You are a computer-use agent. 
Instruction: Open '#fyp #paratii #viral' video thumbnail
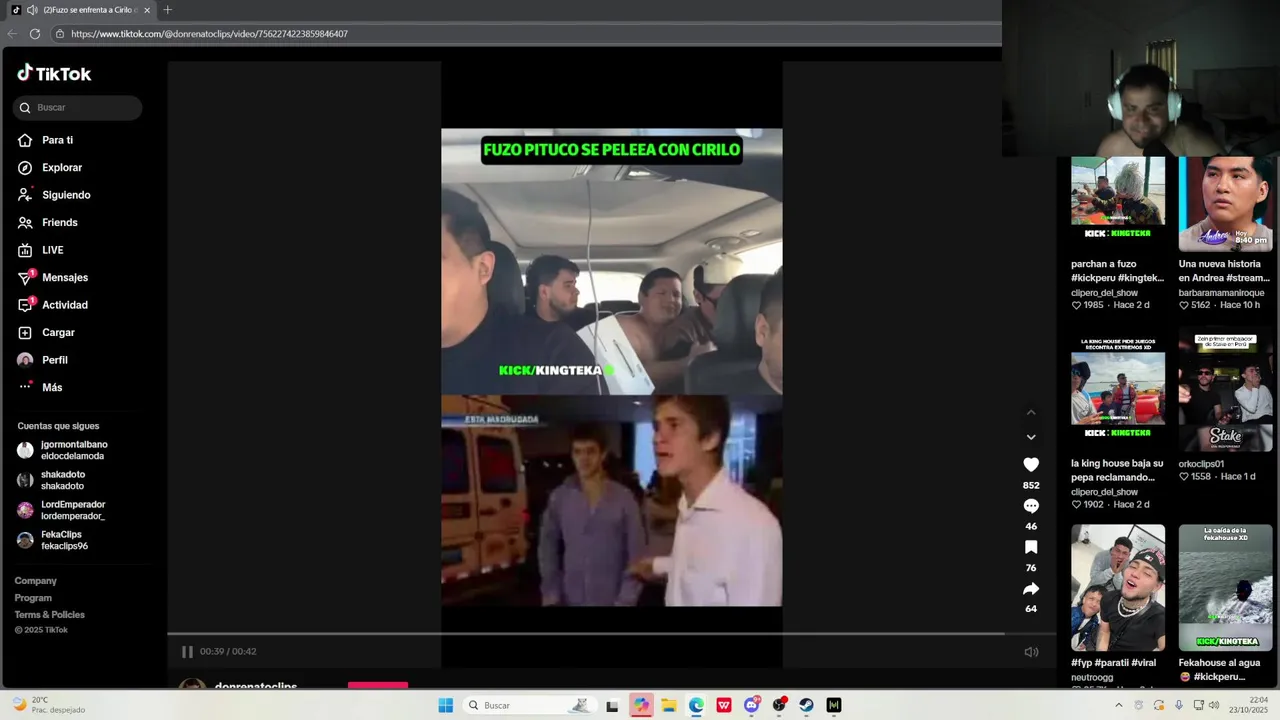[x=1118, y=588]
